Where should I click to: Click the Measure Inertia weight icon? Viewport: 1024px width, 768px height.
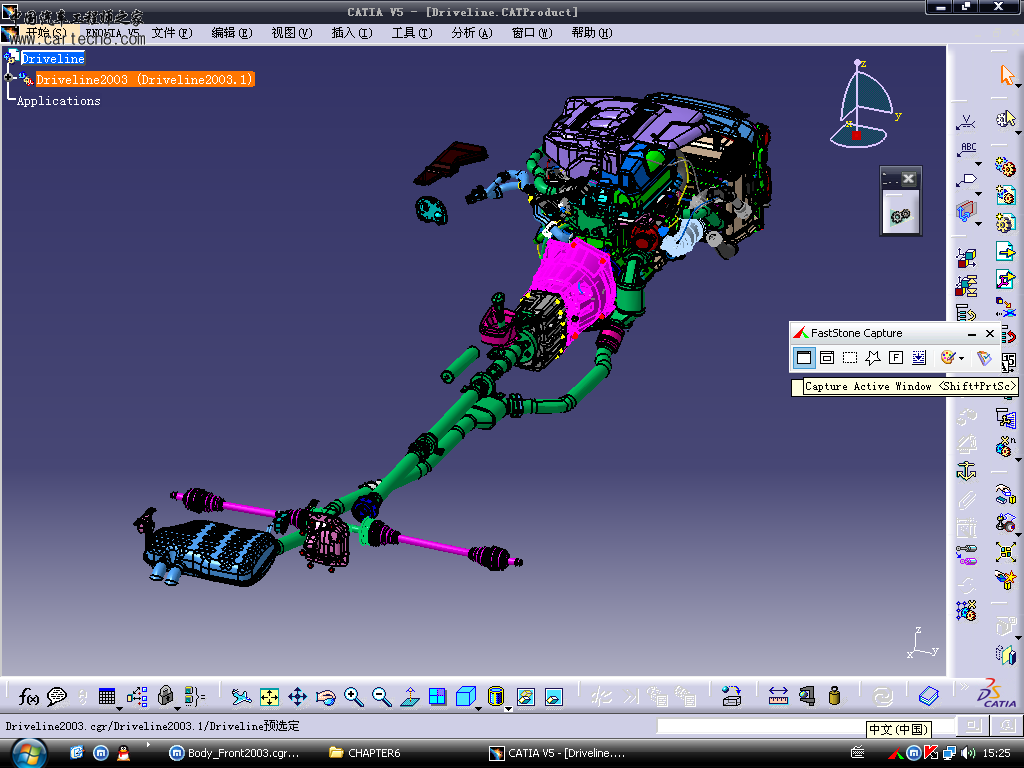835,696
